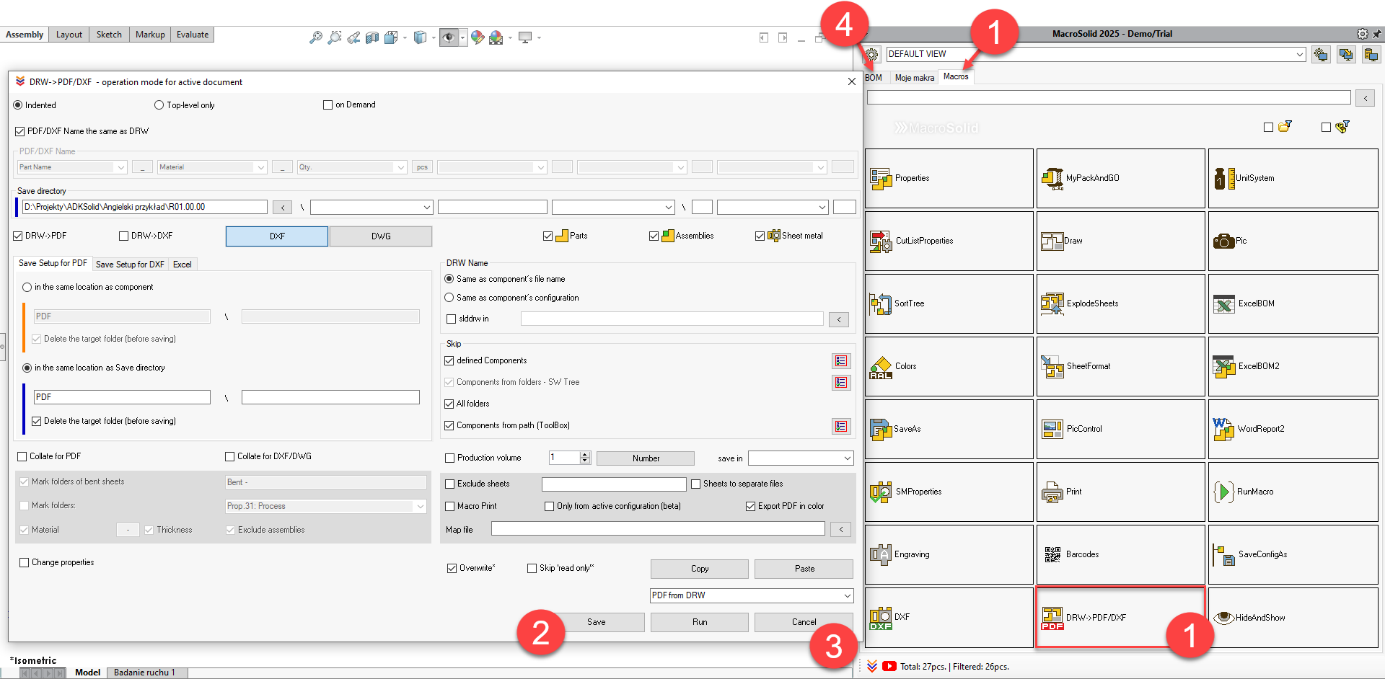
Task: Open the Draw macro tile
Action: pyautogui.click(x=1120, y=241)
